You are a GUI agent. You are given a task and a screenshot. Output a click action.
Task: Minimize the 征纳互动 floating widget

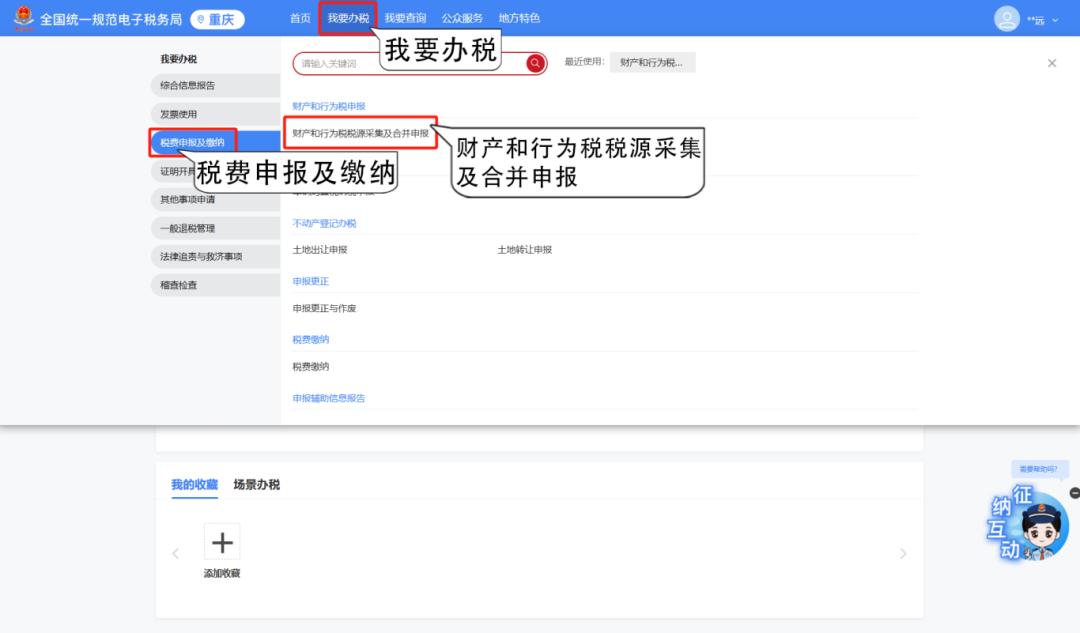click(1074, 493)
